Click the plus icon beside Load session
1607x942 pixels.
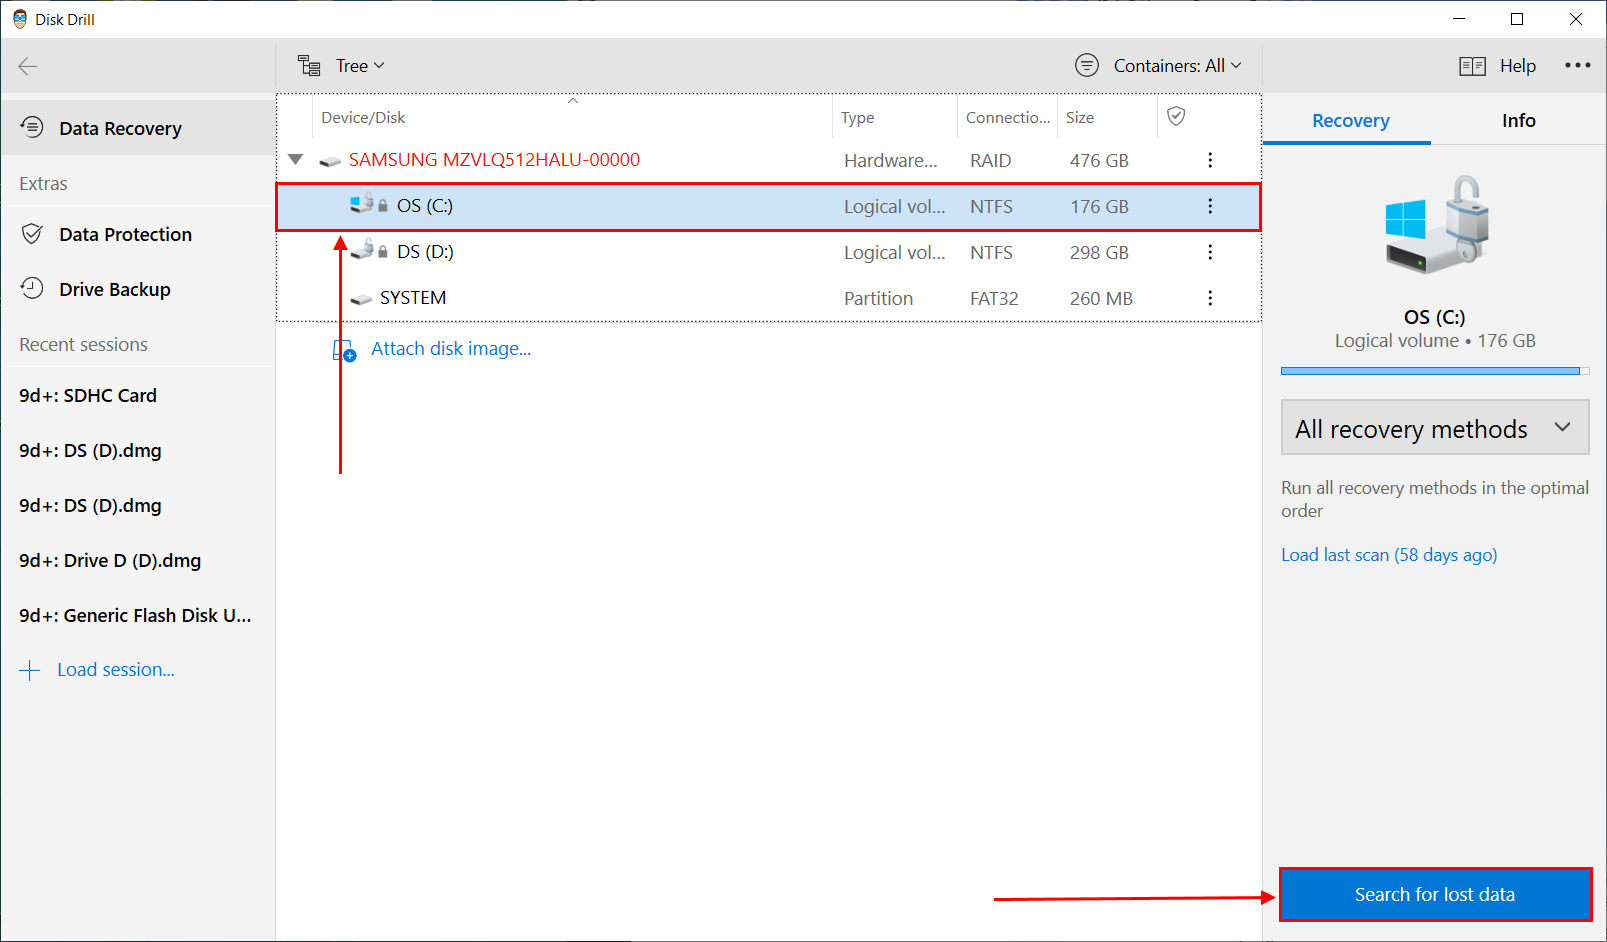coord(30,670)
